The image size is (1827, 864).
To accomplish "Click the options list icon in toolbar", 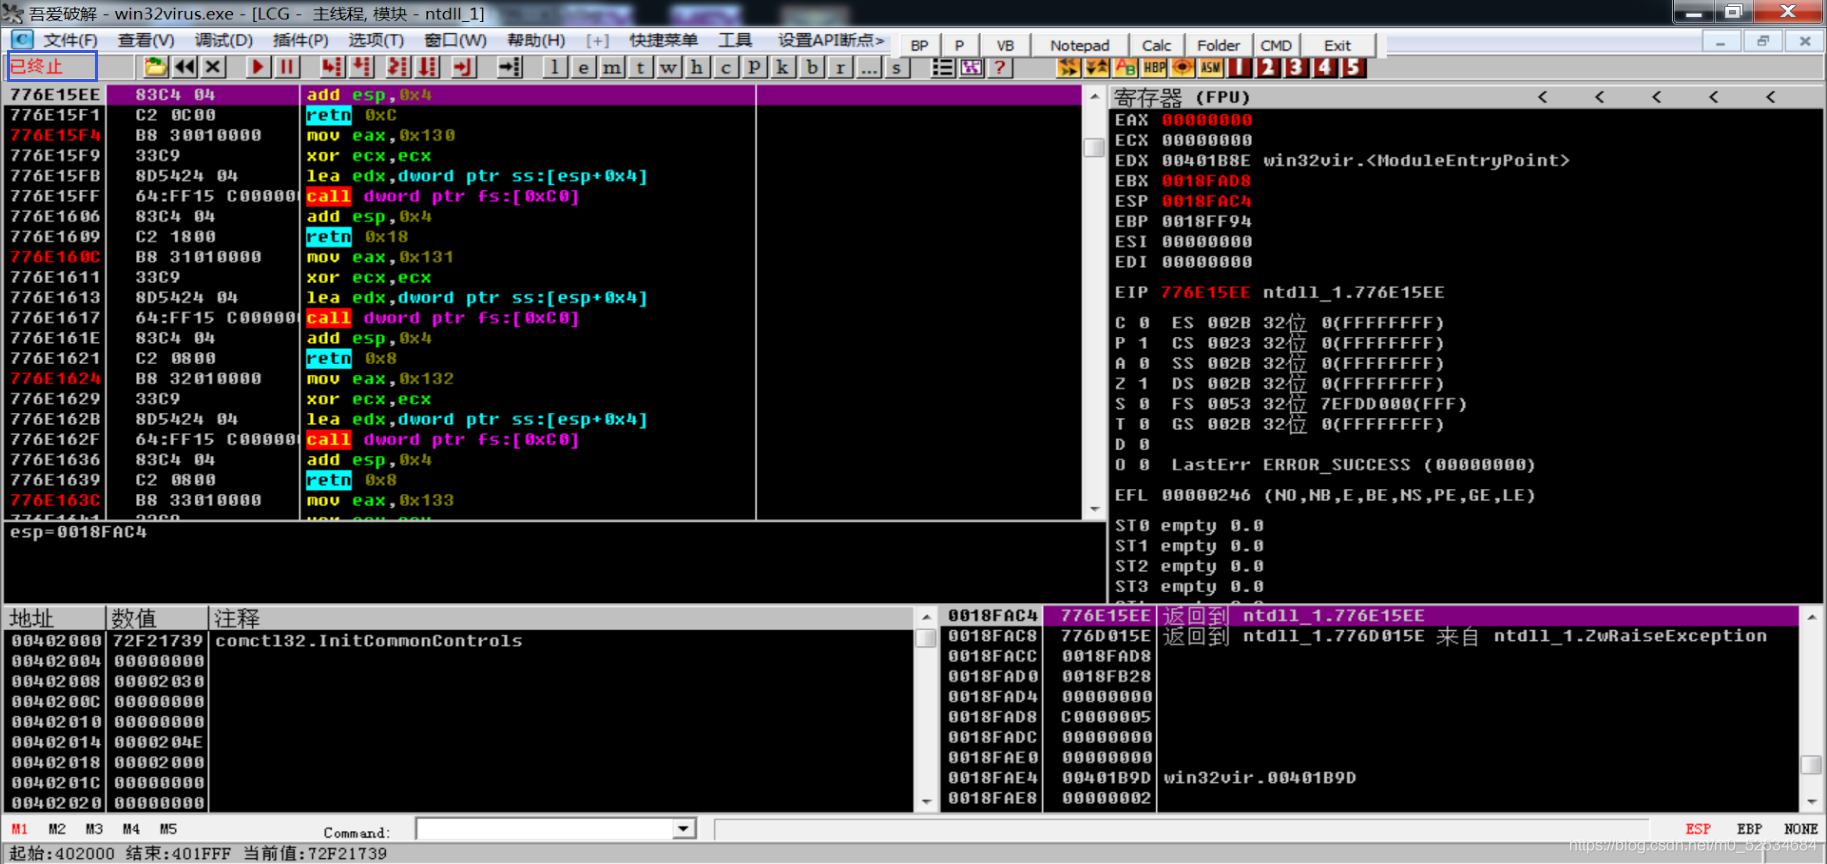I will click(942, 67).
